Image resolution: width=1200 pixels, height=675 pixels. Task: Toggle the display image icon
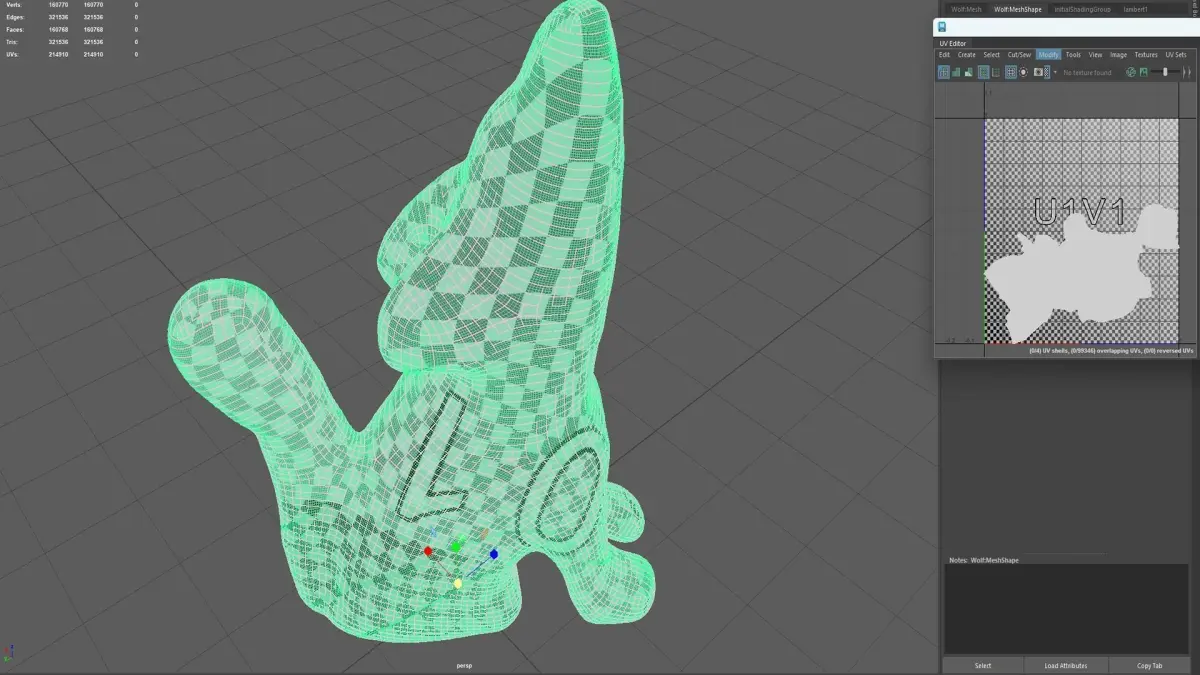1038,72
